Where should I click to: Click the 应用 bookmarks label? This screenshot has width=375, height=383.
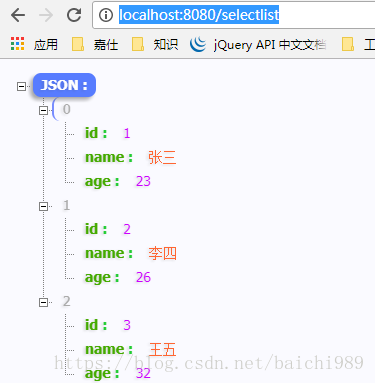pyautogui.click(x=46, y=44)
